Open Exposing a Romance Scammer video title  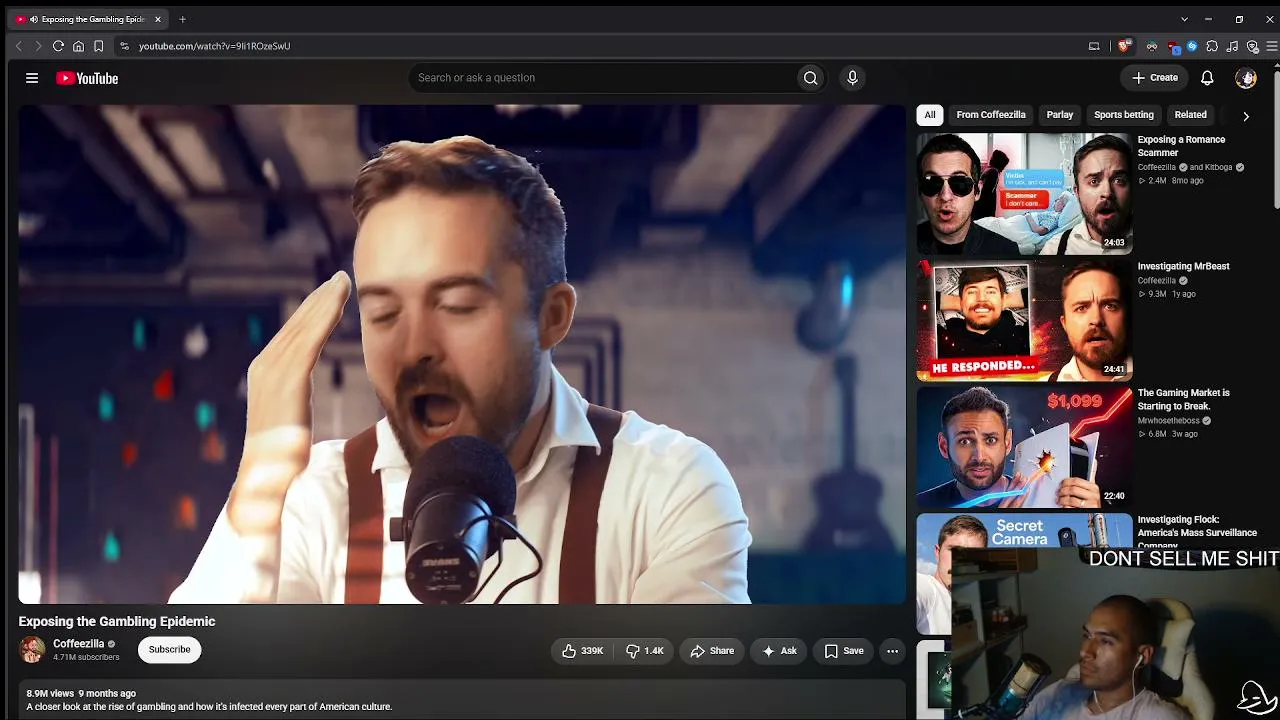point(1181,146)
